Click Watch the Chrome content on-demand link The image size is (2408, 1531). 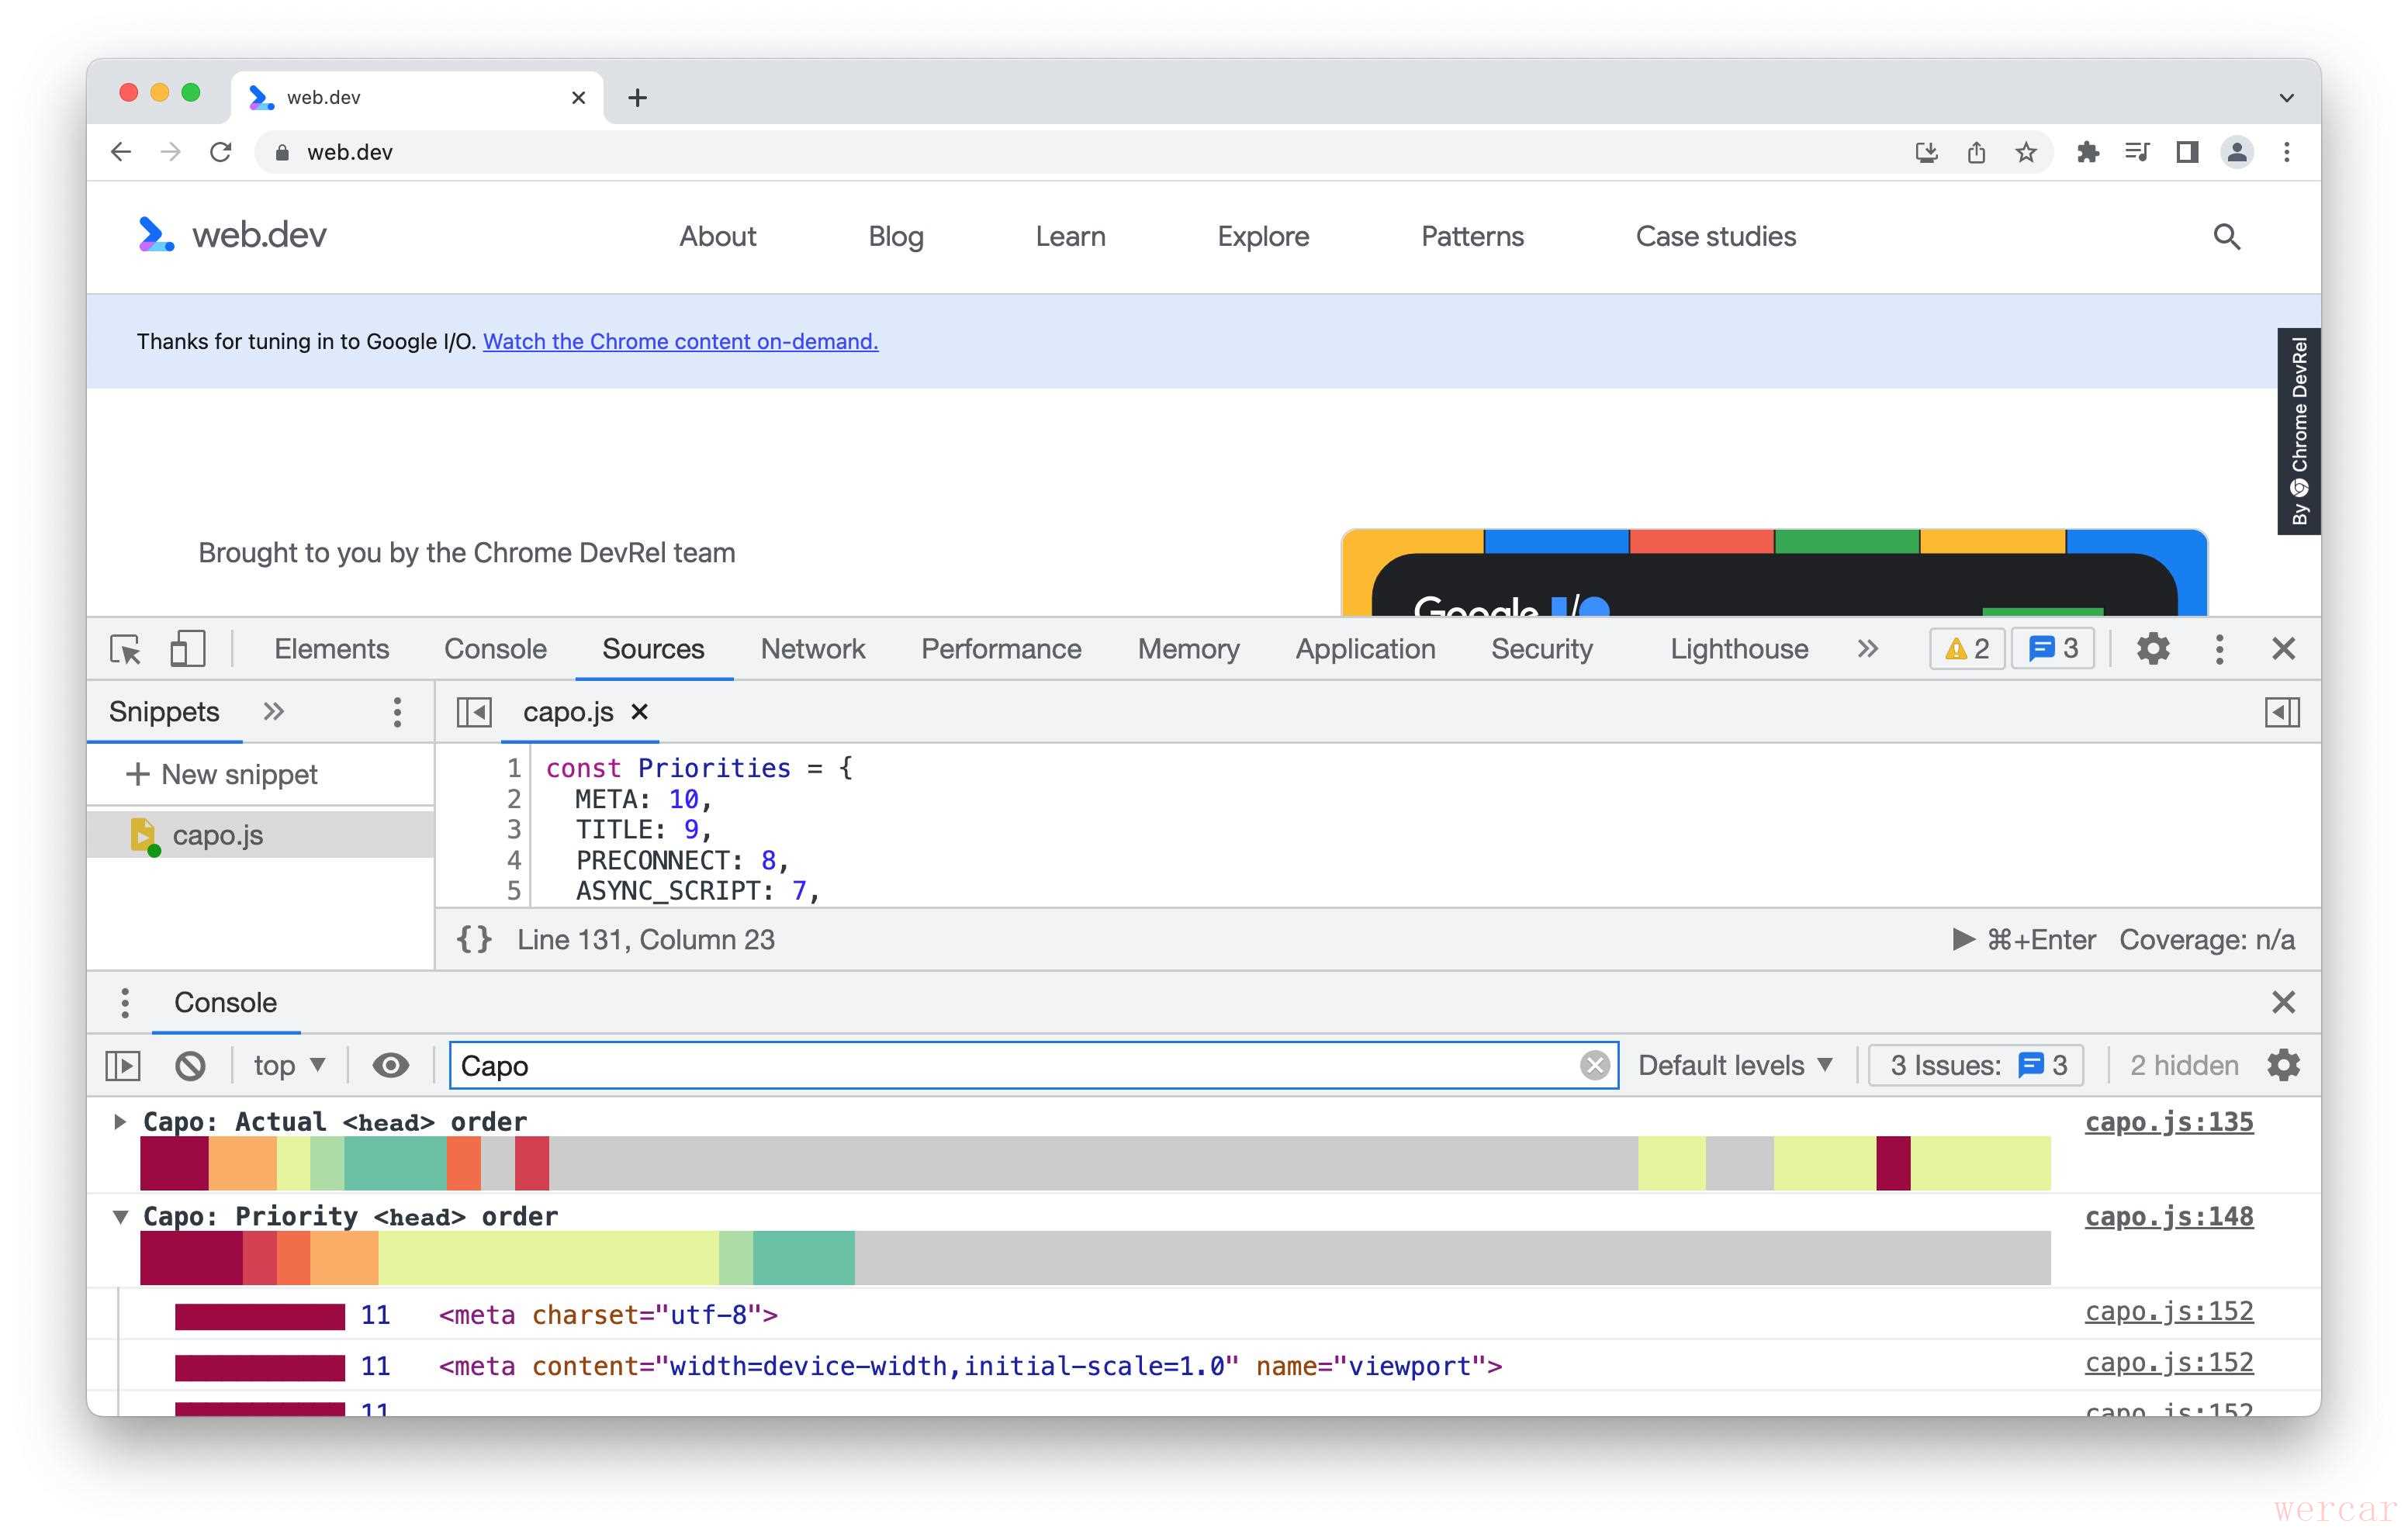point(680,341)
